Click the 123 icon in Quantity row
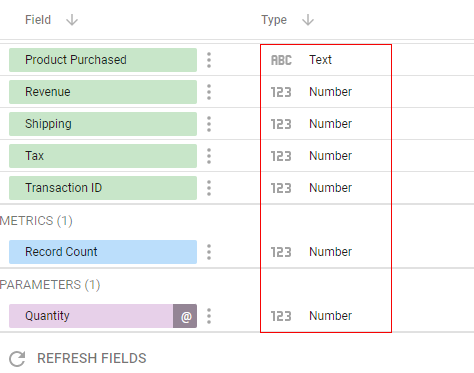 point(281,316)
